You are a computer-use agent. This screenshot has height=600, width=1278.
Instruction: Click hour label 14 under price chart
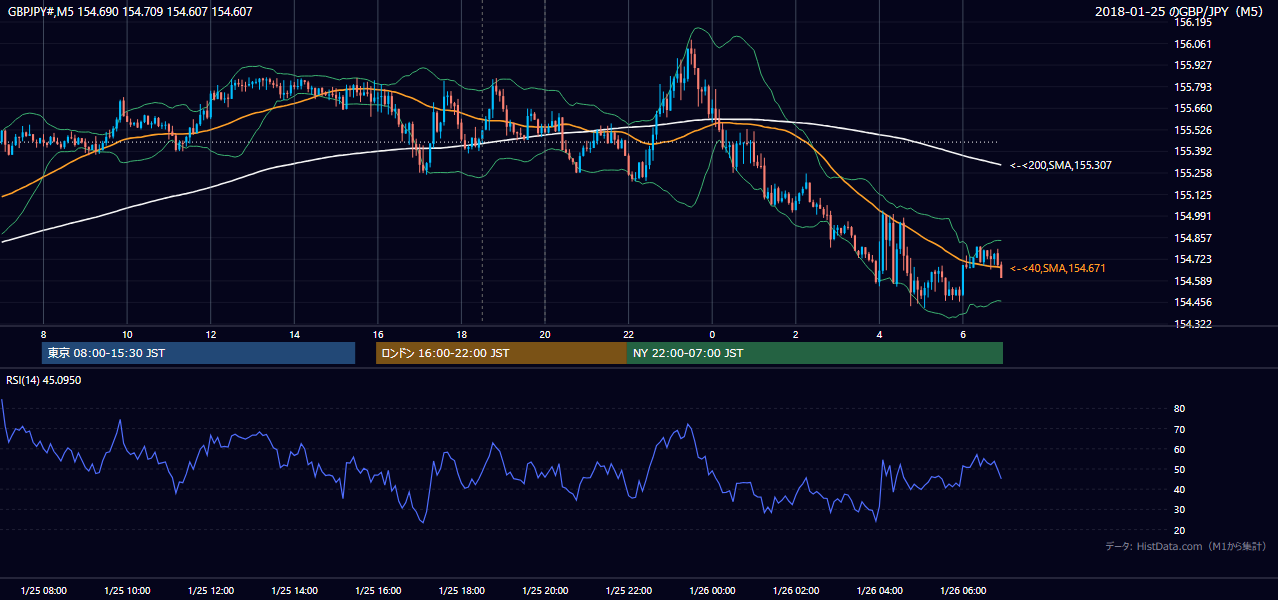(x=294, y=334)
